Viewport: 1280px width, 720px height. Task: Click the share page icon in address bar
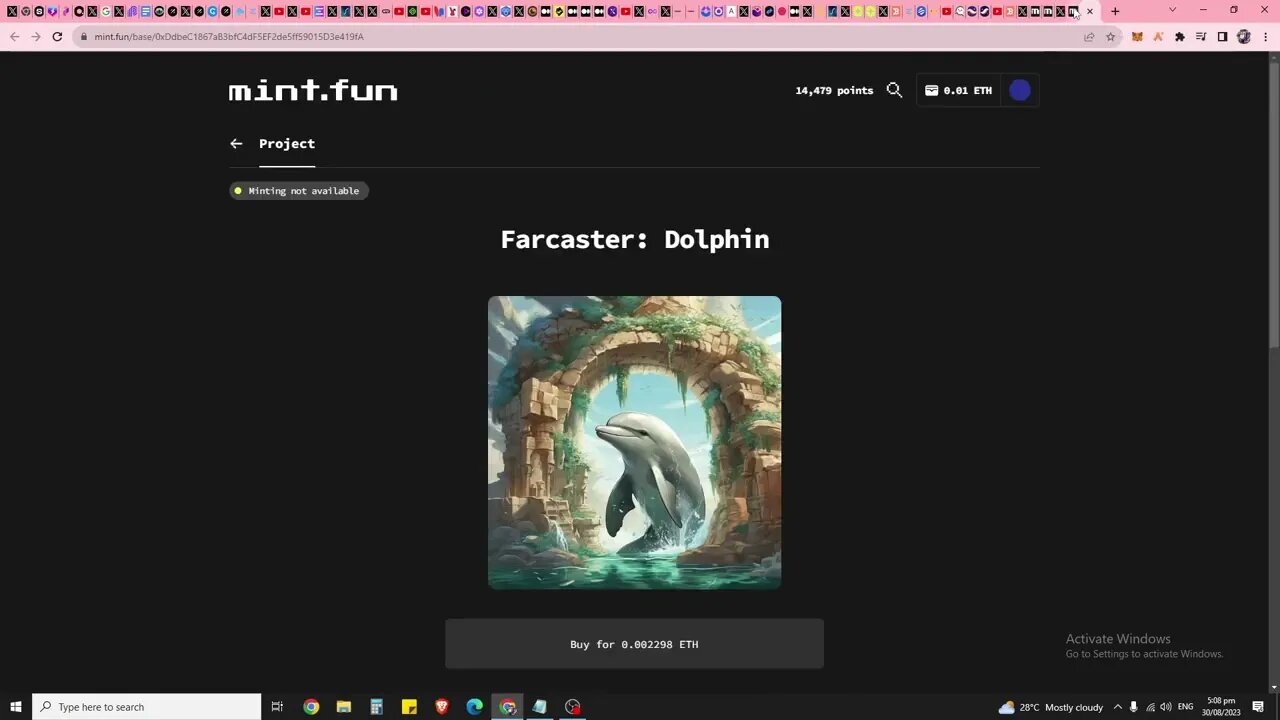pyautogui.click(x=1089, y=37)
